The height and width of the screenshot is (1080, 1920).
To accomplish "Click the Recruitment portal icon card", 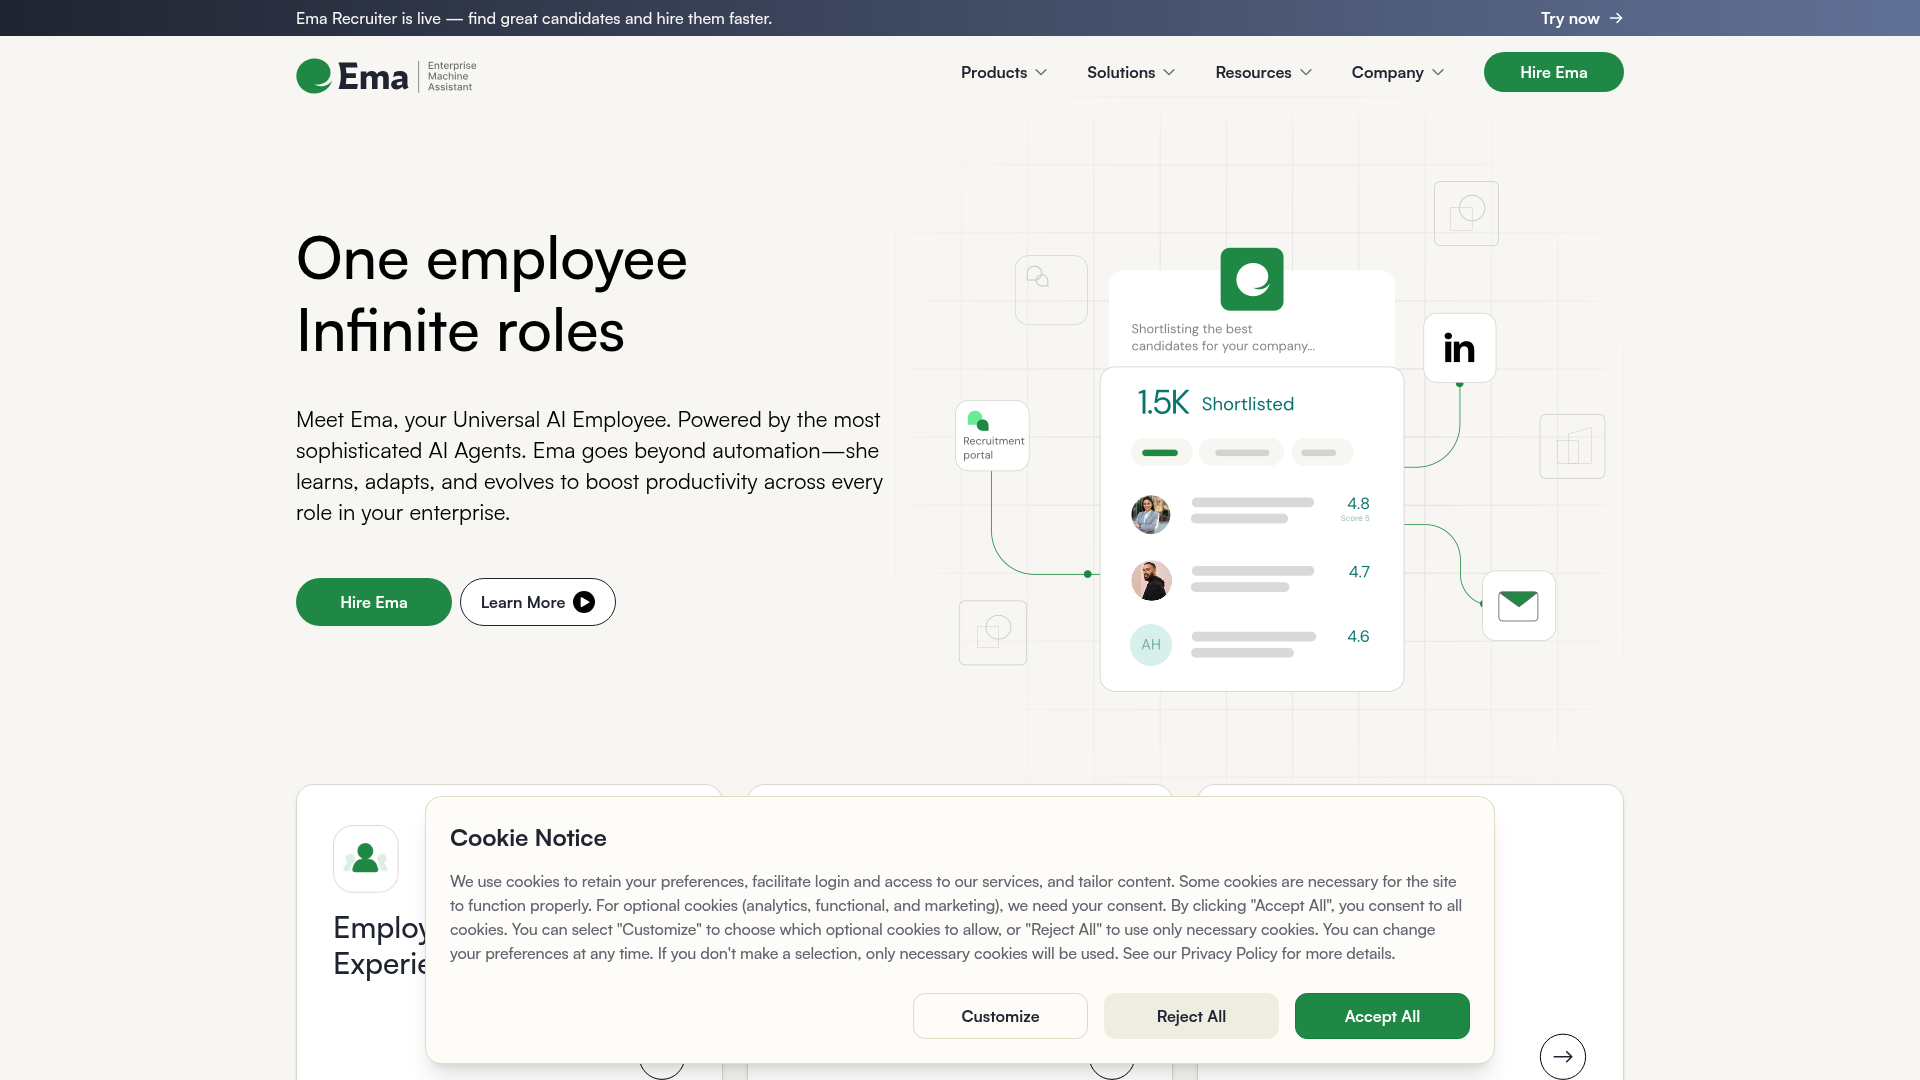I will (992, 436).
